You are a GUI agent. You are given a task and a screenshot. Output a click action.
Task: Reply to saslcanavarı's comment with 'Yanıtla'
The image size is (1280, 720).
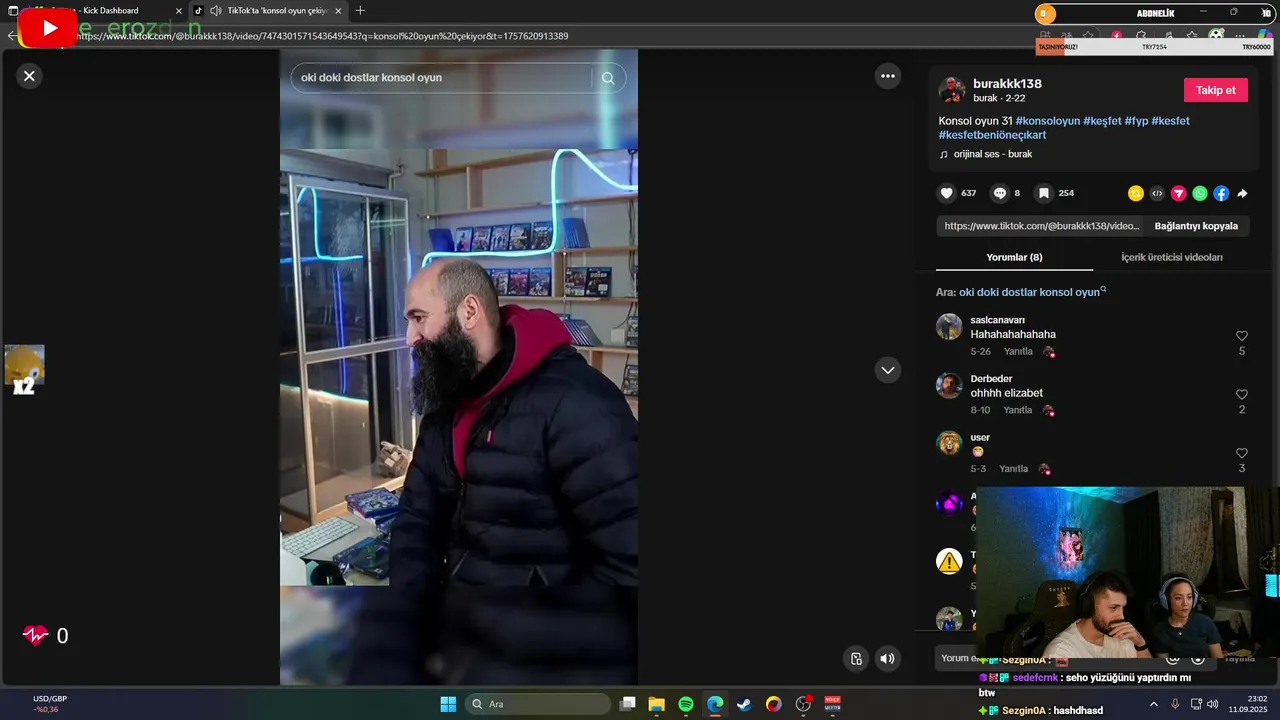click(x=1018, y=352)
